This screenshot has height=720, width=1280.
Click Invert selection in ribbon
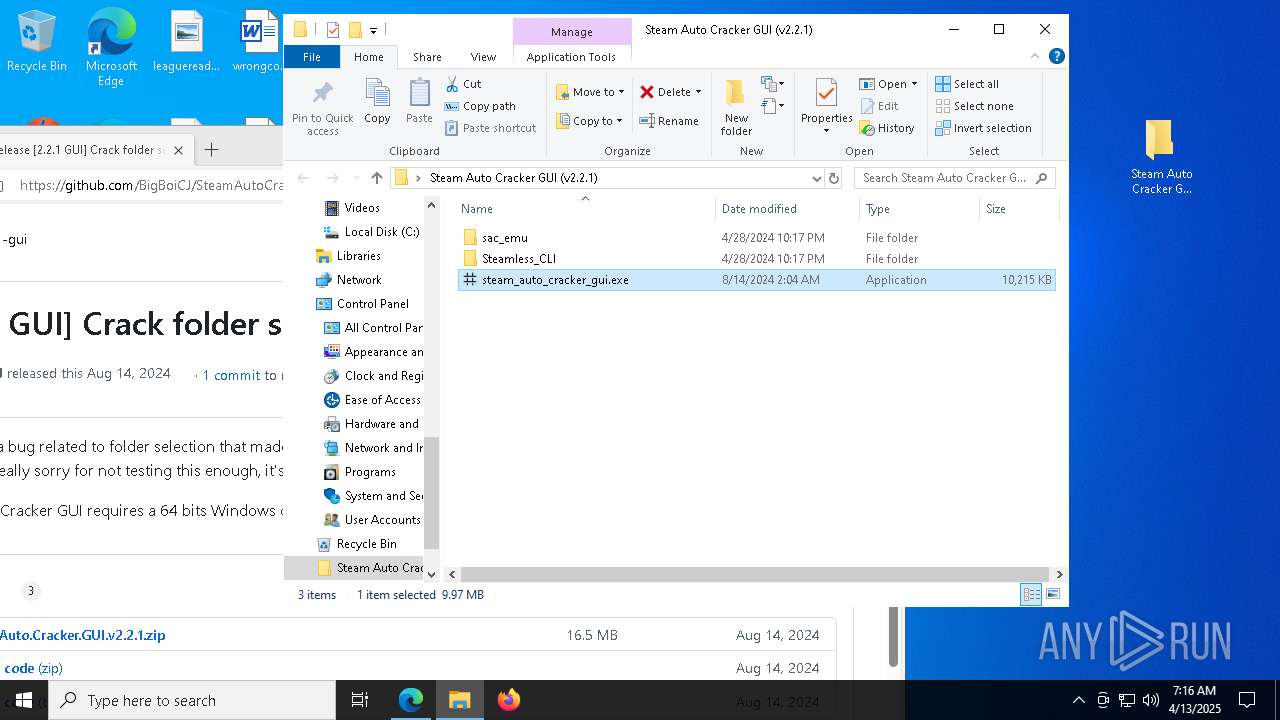983,128
